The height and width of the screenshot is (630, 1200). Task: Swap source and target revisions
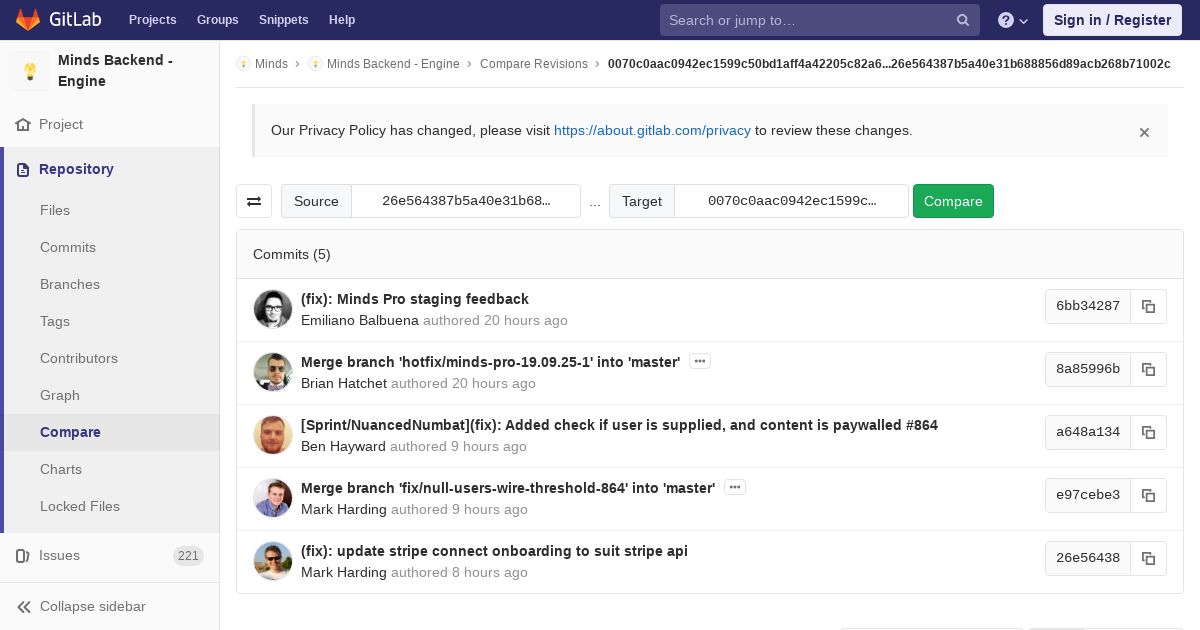(x=254, y=201)
